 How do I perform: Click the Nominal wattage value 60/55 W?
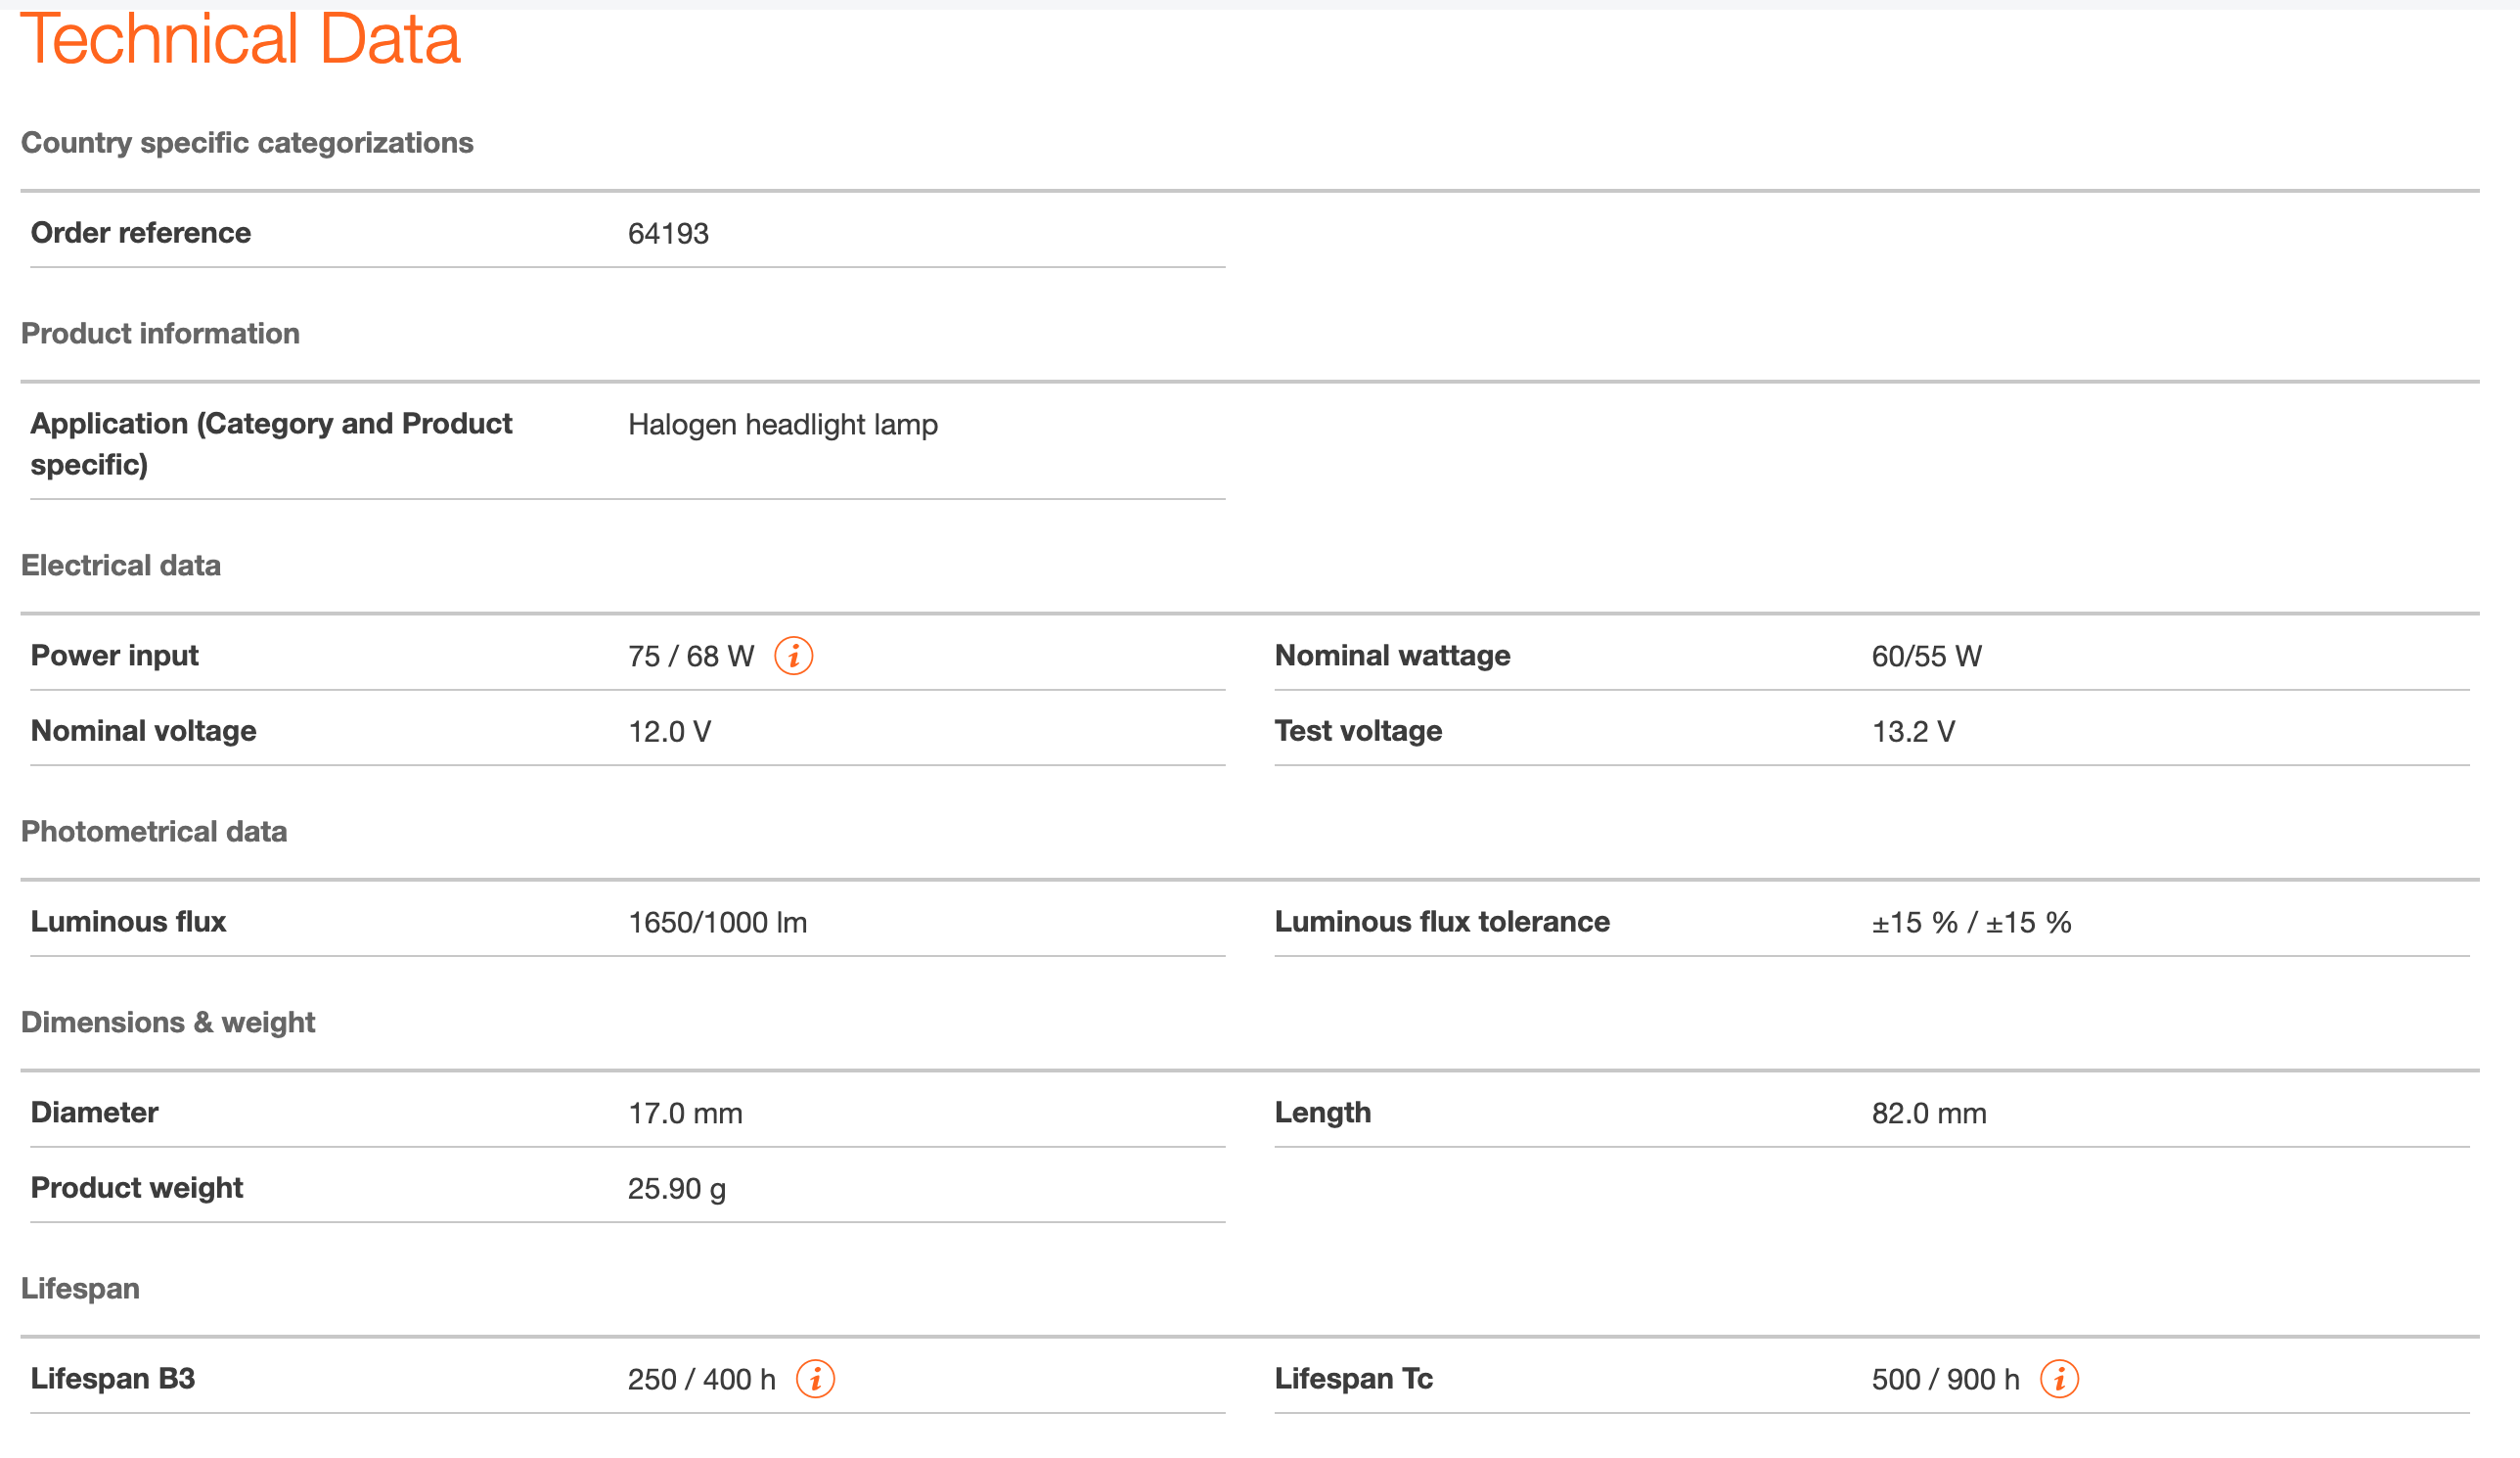1927,656
